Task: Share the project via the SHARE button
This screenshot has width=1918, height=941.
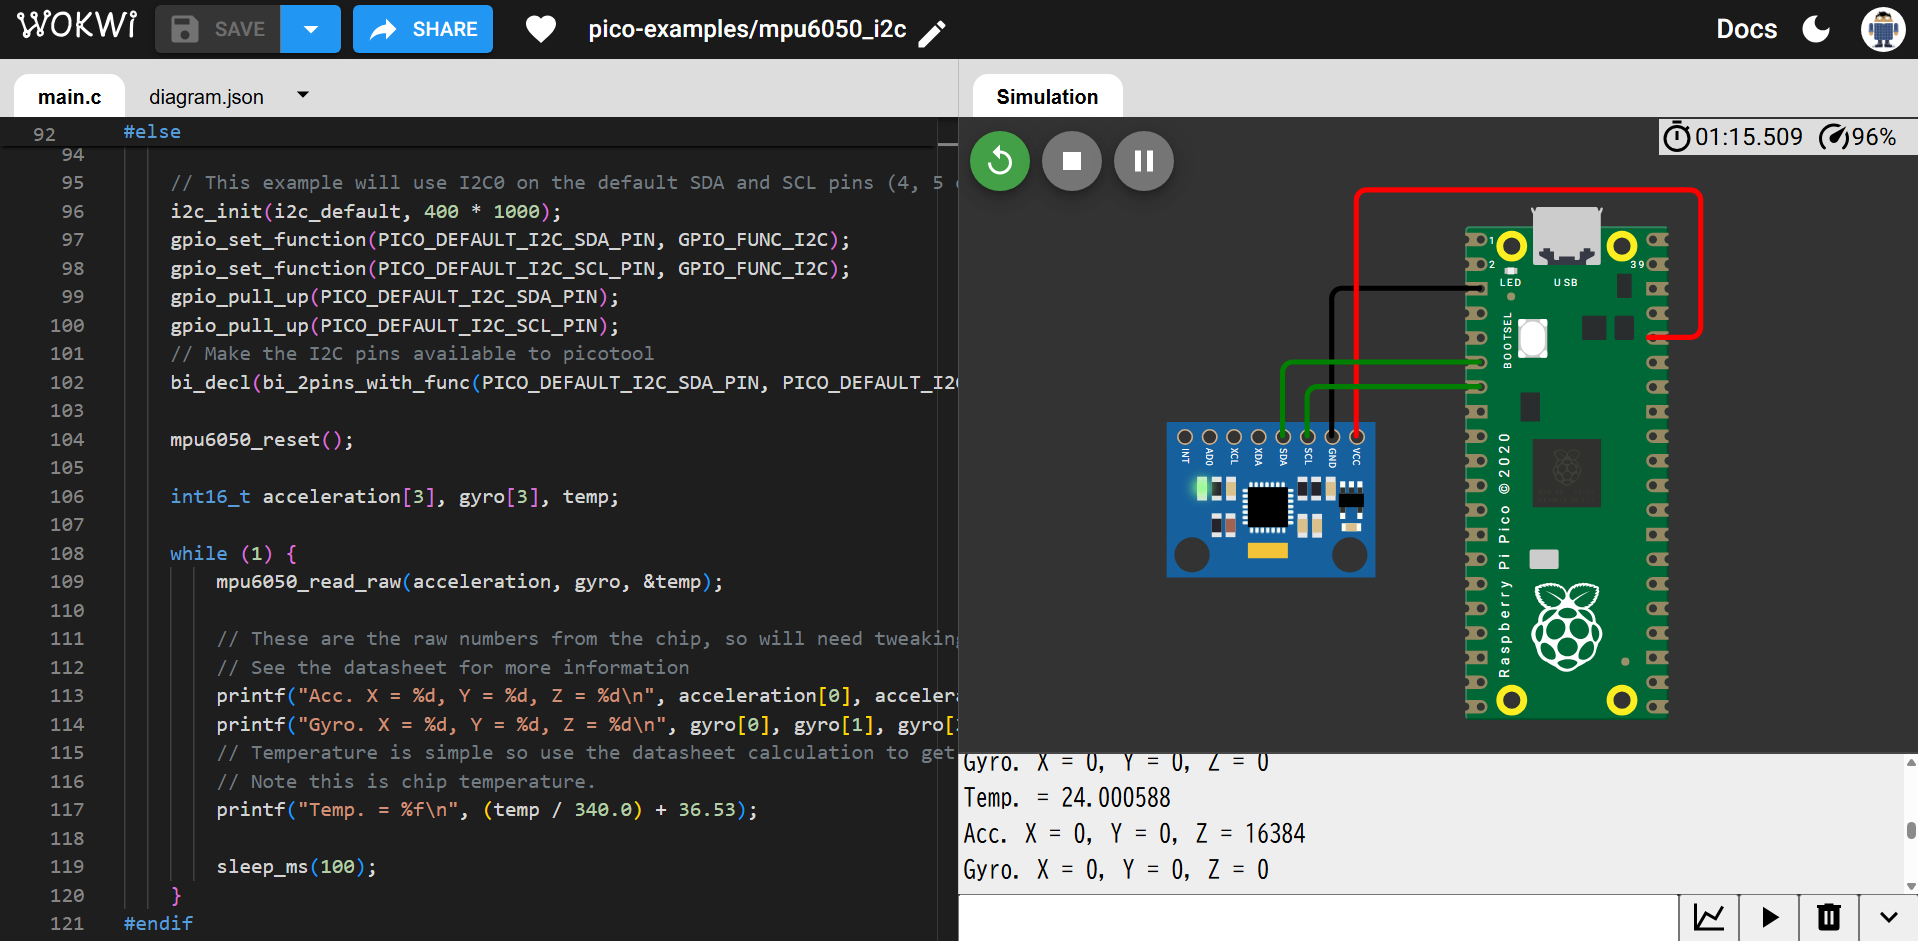Action: [423, 29]
